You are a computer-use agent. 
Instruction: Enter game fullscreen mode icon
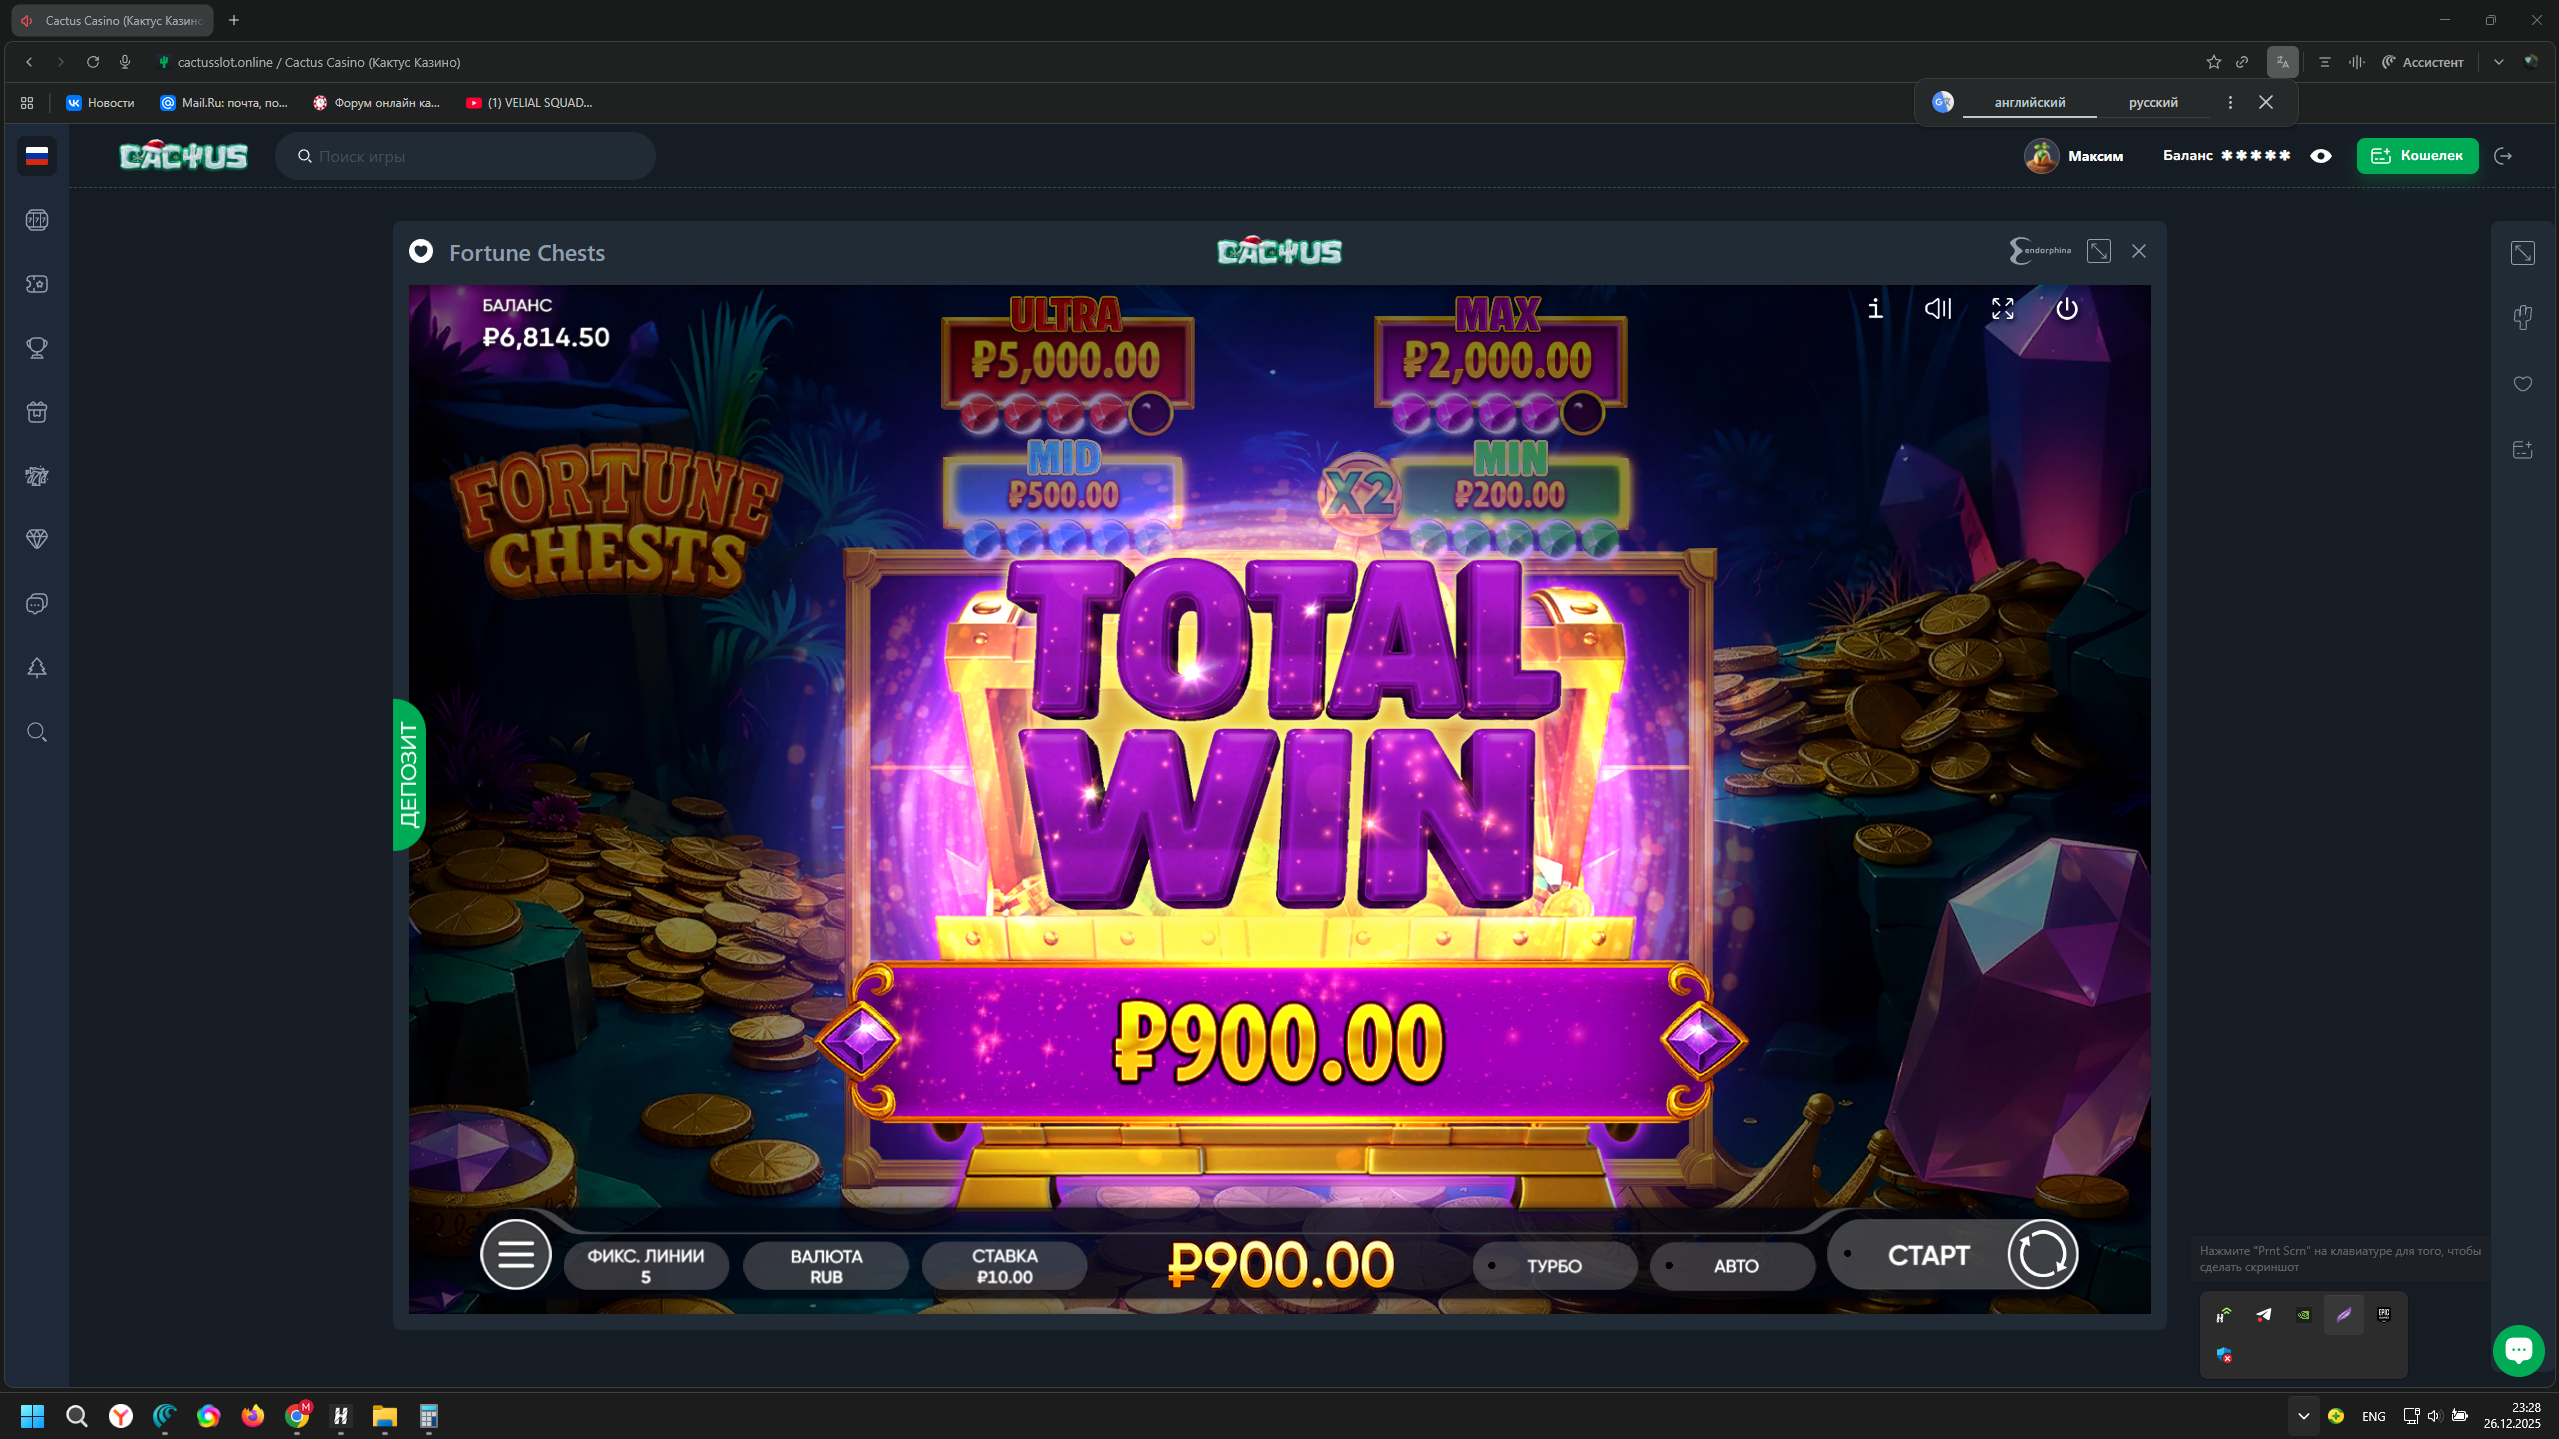click(2003, 309)
